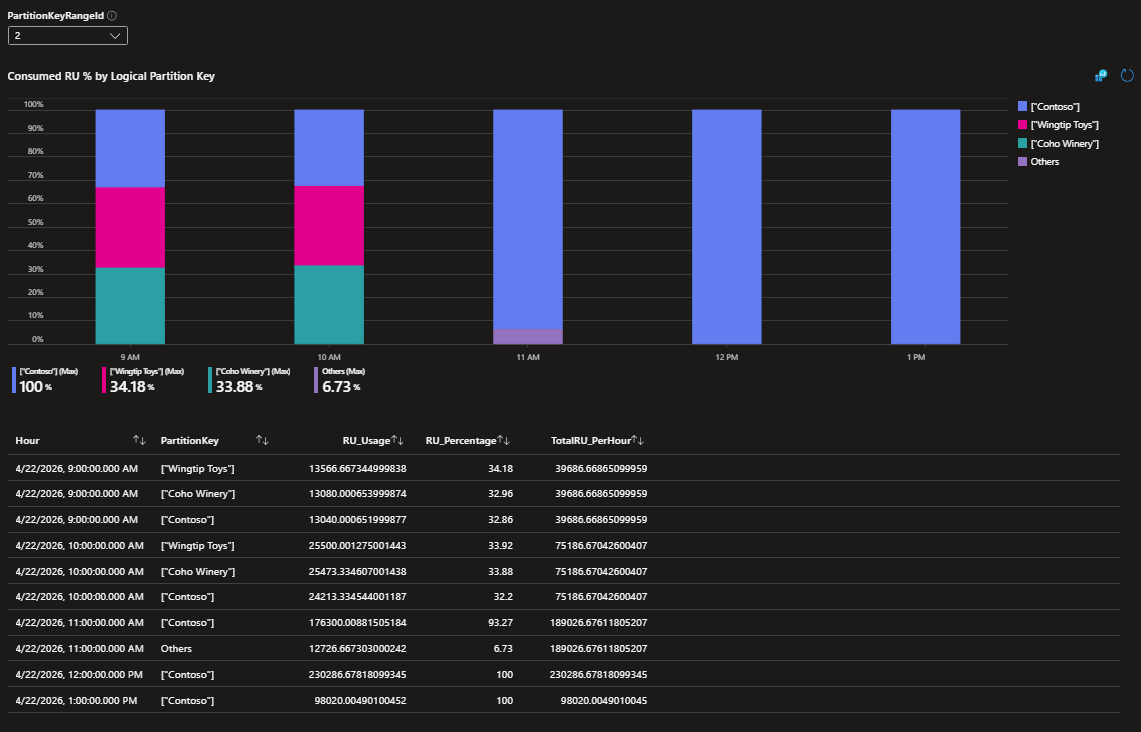Select cell 13080.000653999874 RU usage
Viewport: 1141px width, 732px height.
click(x=357, y=493)
